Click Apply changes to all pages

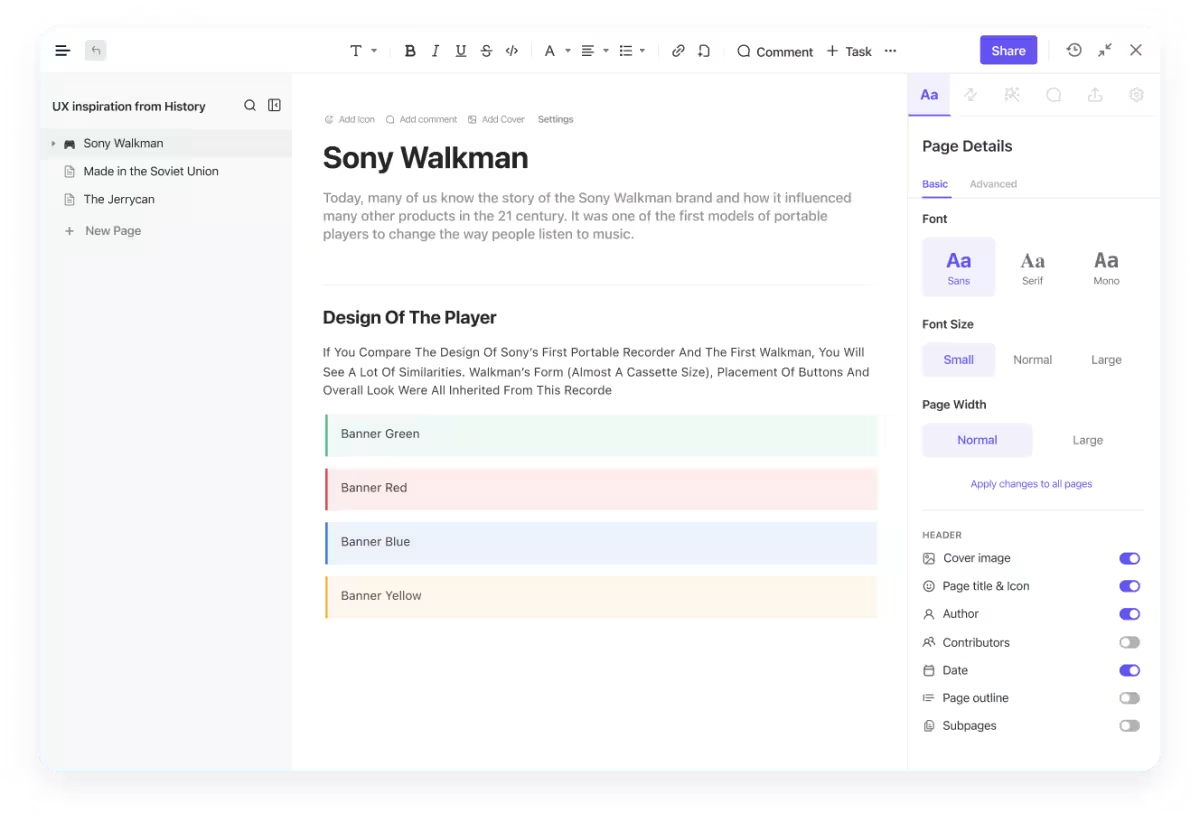[x=1031, y=484]
